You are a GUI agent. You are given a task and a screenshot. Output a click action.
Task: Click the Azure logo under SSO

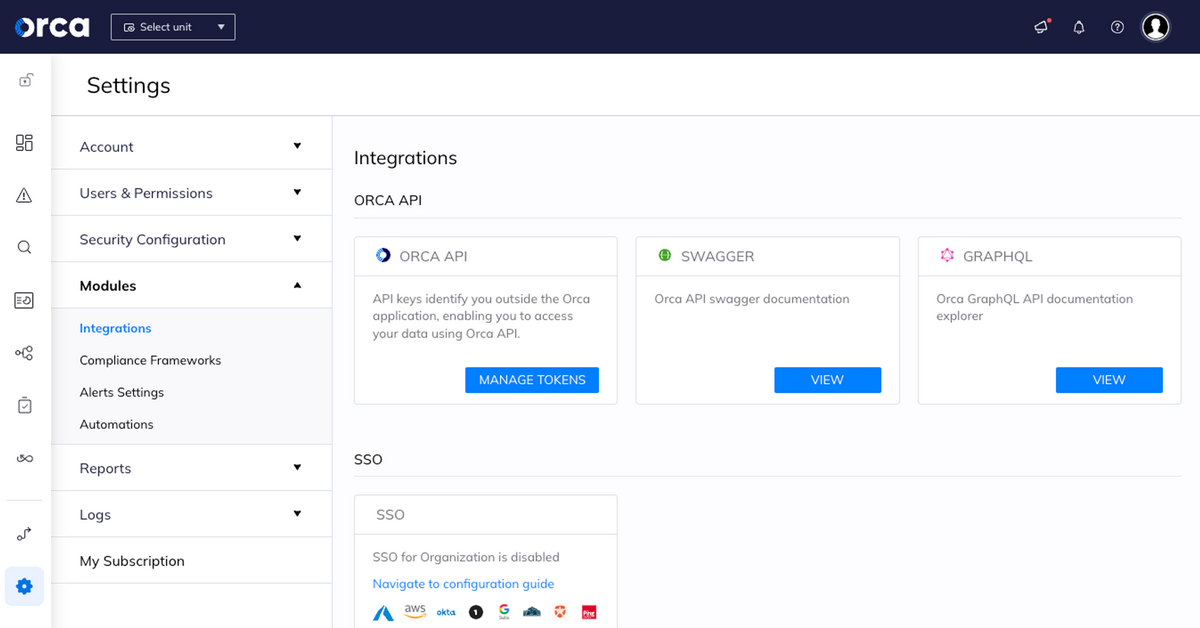point(384,612)
